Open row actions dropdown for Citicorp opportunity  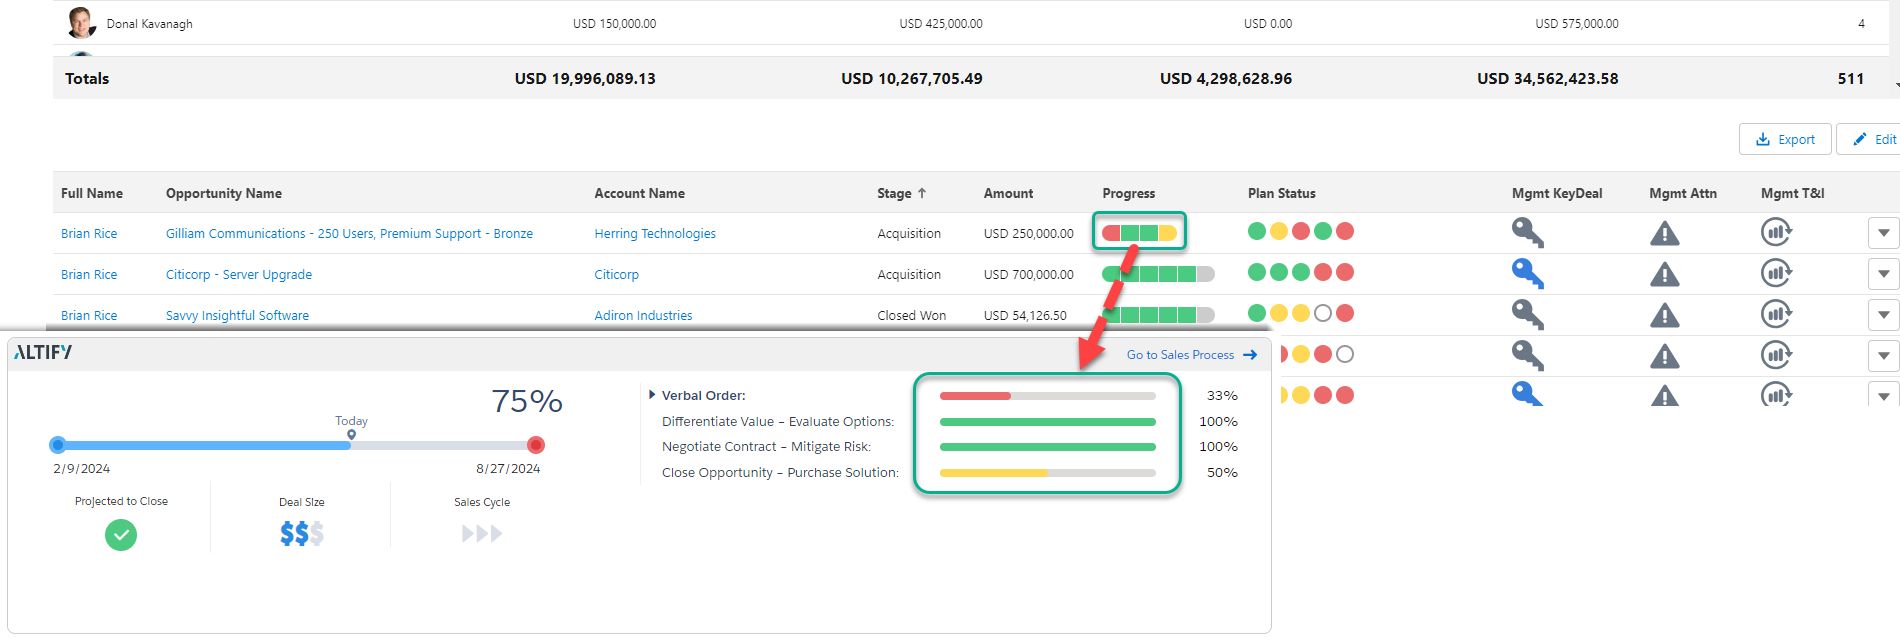[x=1883, y=274]
